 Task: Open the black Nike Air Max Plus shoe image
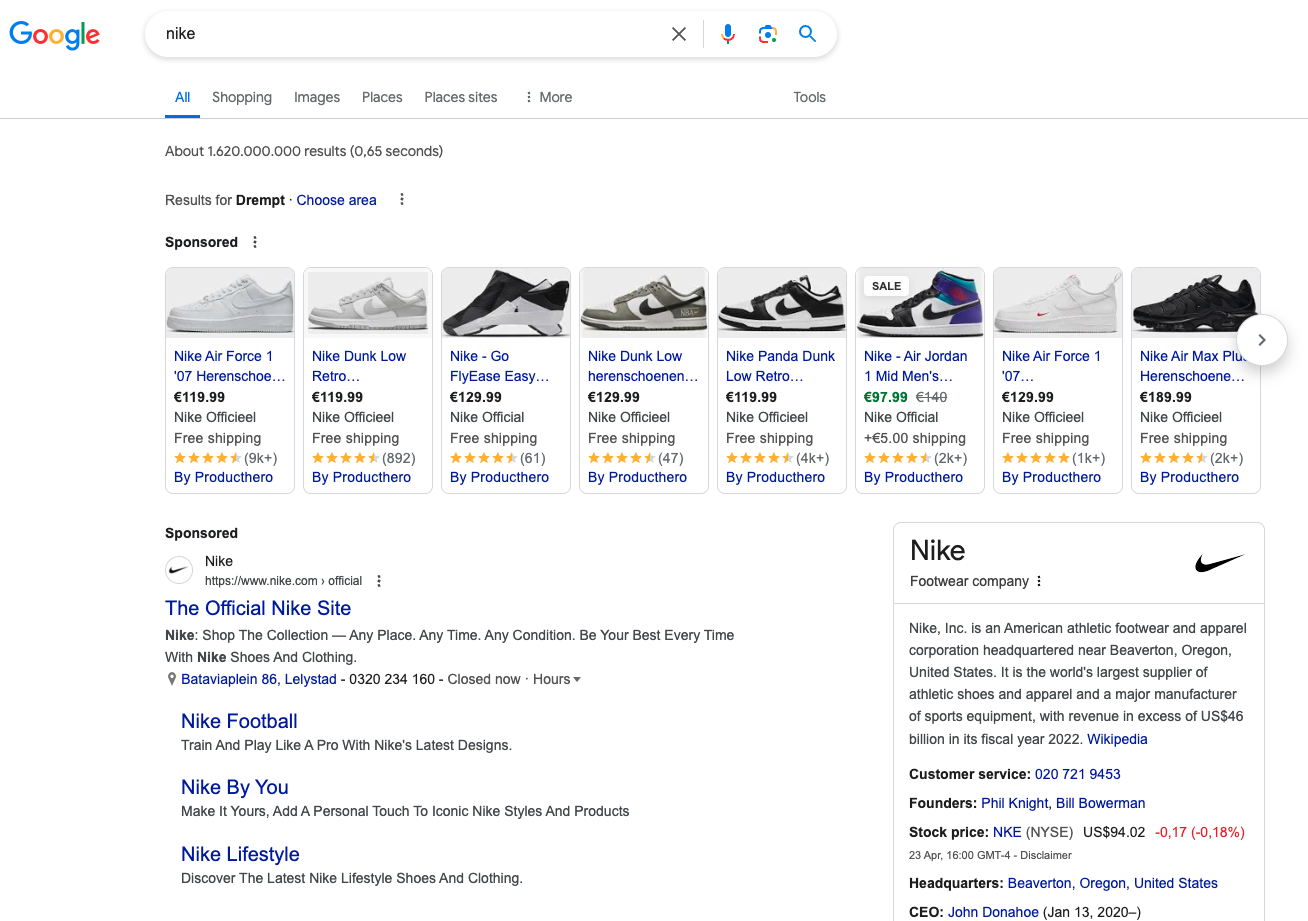click(1196, 304)
